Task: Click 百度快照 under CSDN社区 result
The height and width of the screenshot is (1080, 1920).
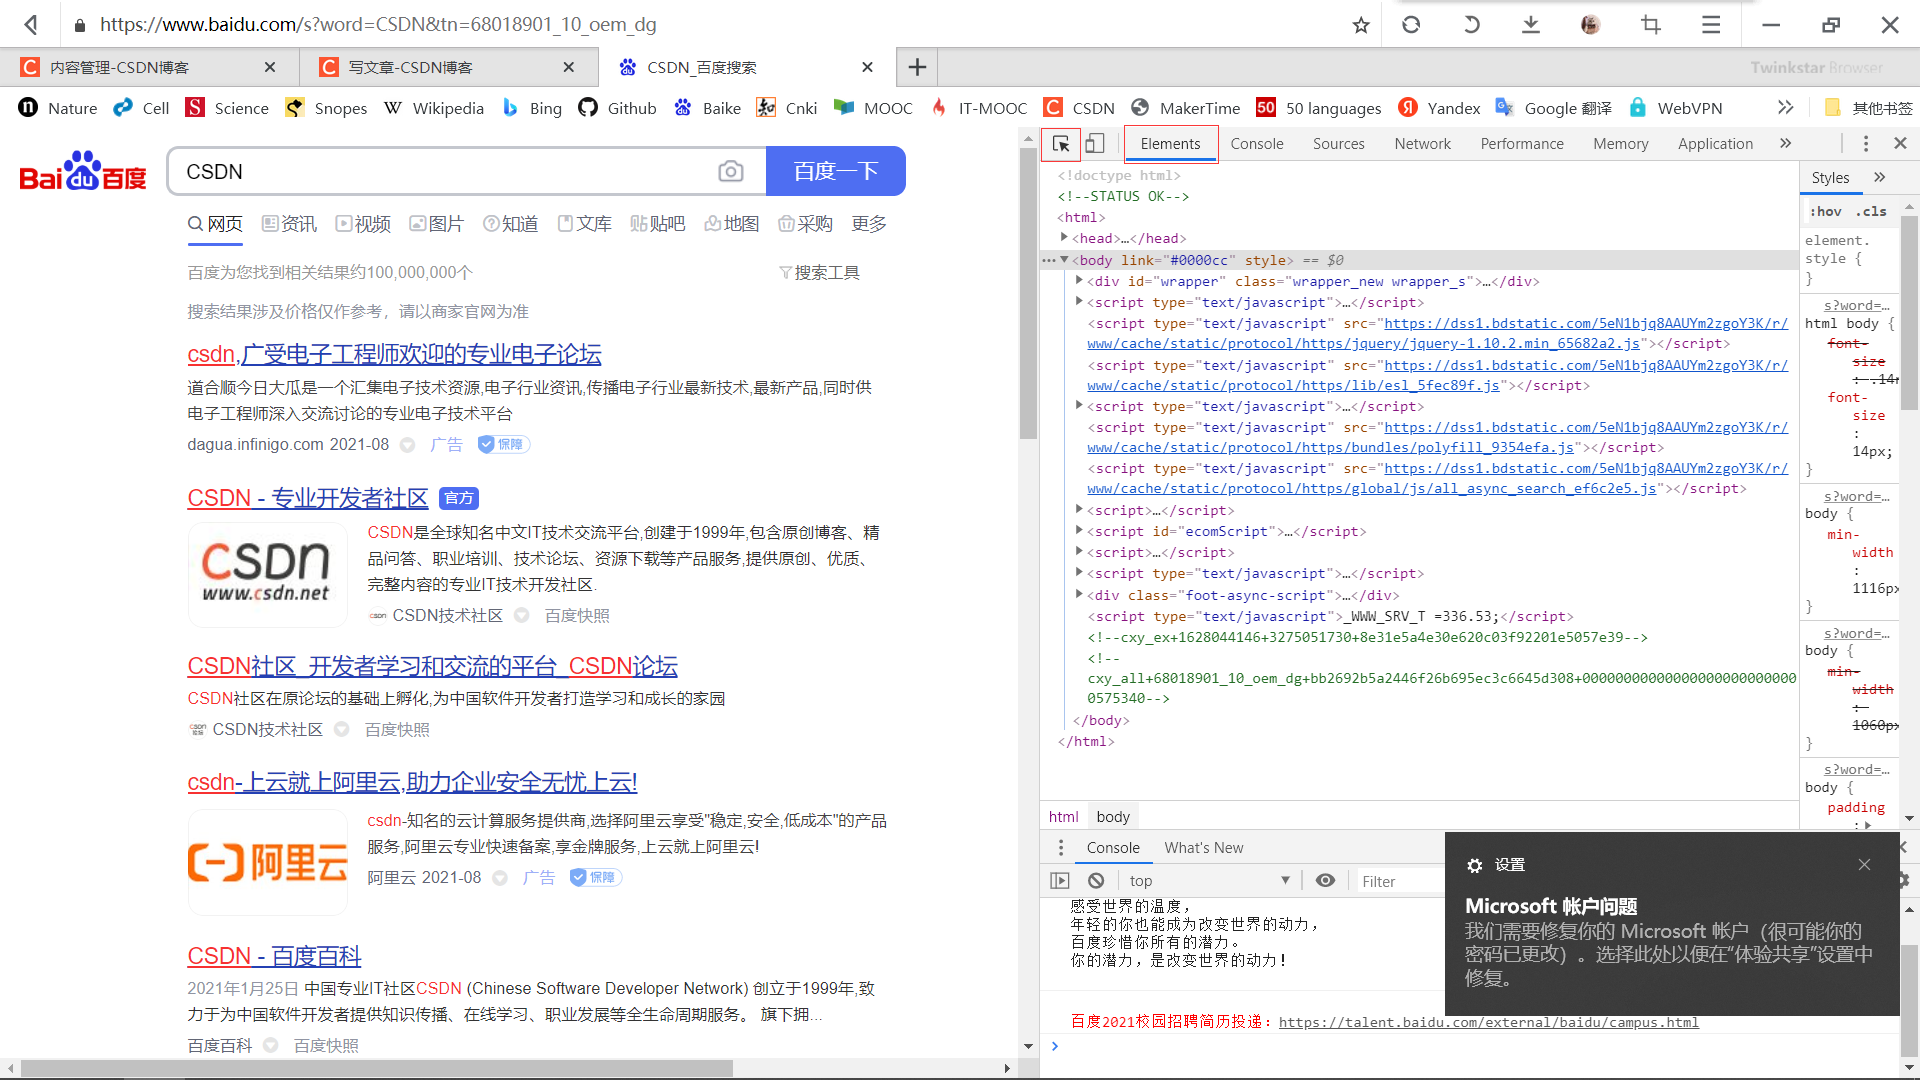Action: pyautogui.click(x=397, y=729)
